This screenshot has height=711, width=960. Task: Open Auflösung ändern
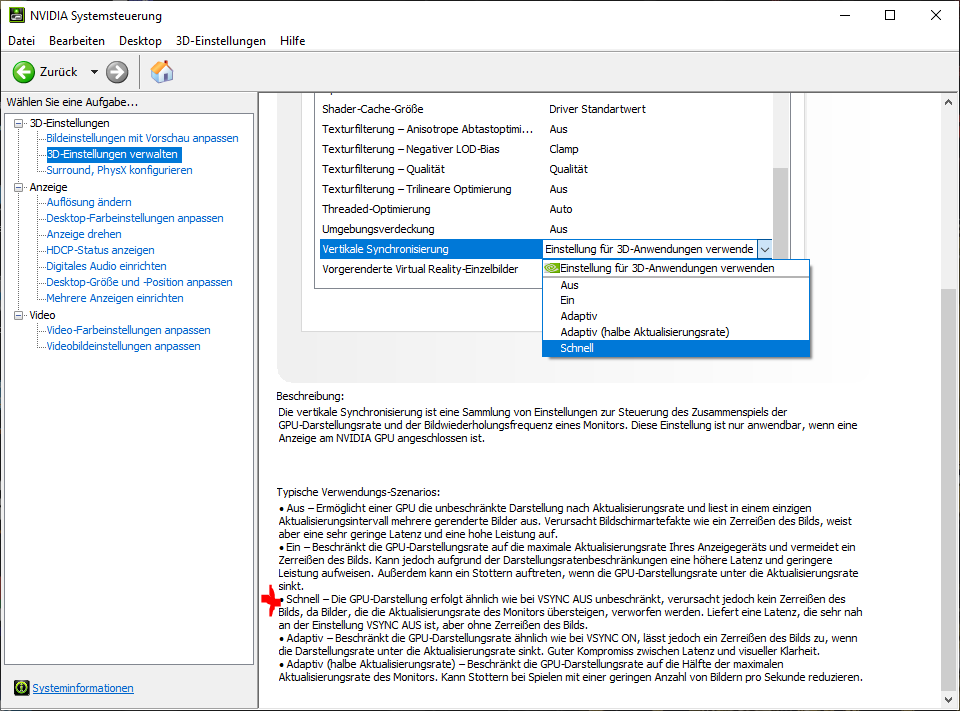tap(89, 202)
